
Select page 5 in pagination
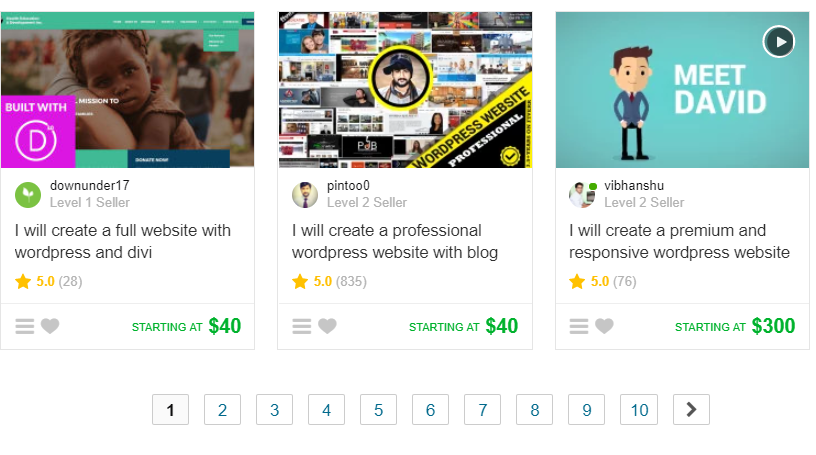[378, 410]
